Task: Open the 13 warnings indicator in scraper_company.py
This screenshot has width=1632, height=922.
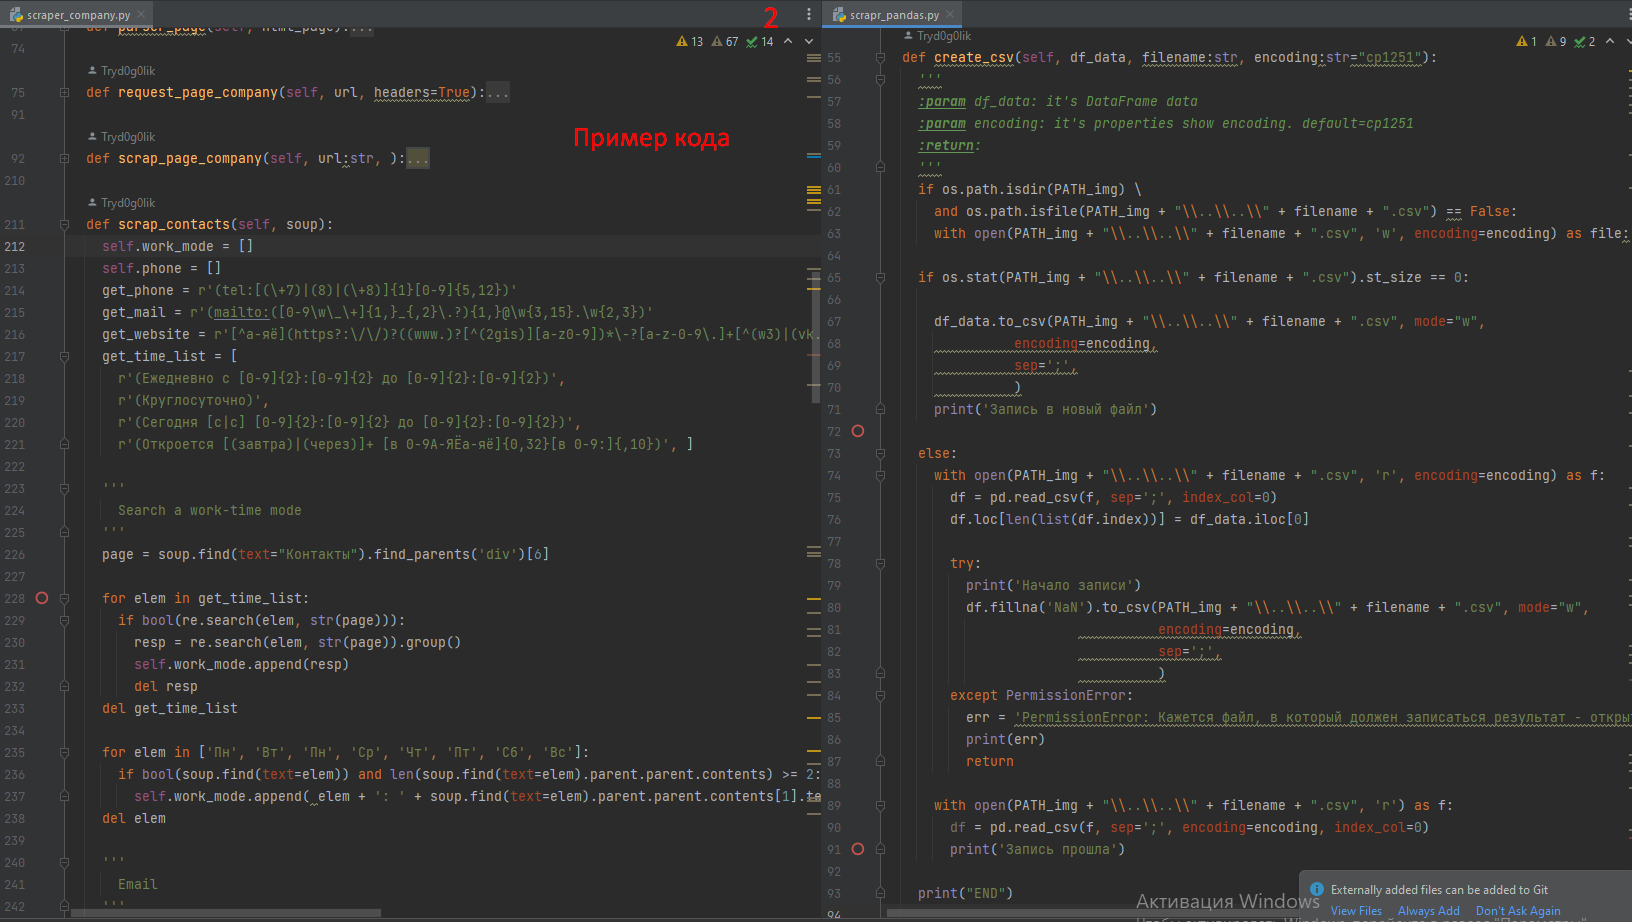Action: (690, 42)
